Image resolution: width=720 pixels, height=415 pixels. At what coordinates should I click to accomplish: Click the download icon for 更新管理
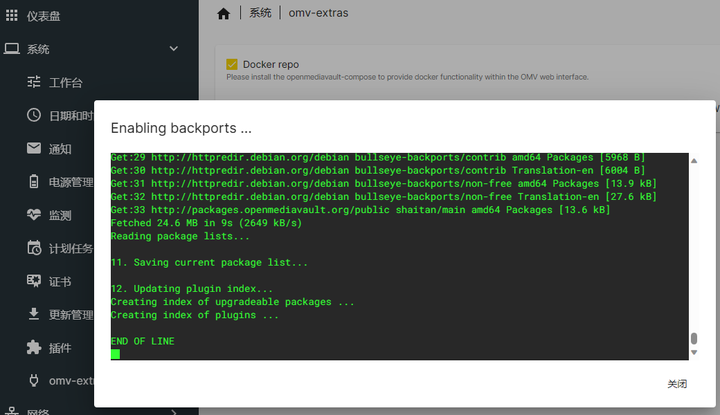click(34, 314)
